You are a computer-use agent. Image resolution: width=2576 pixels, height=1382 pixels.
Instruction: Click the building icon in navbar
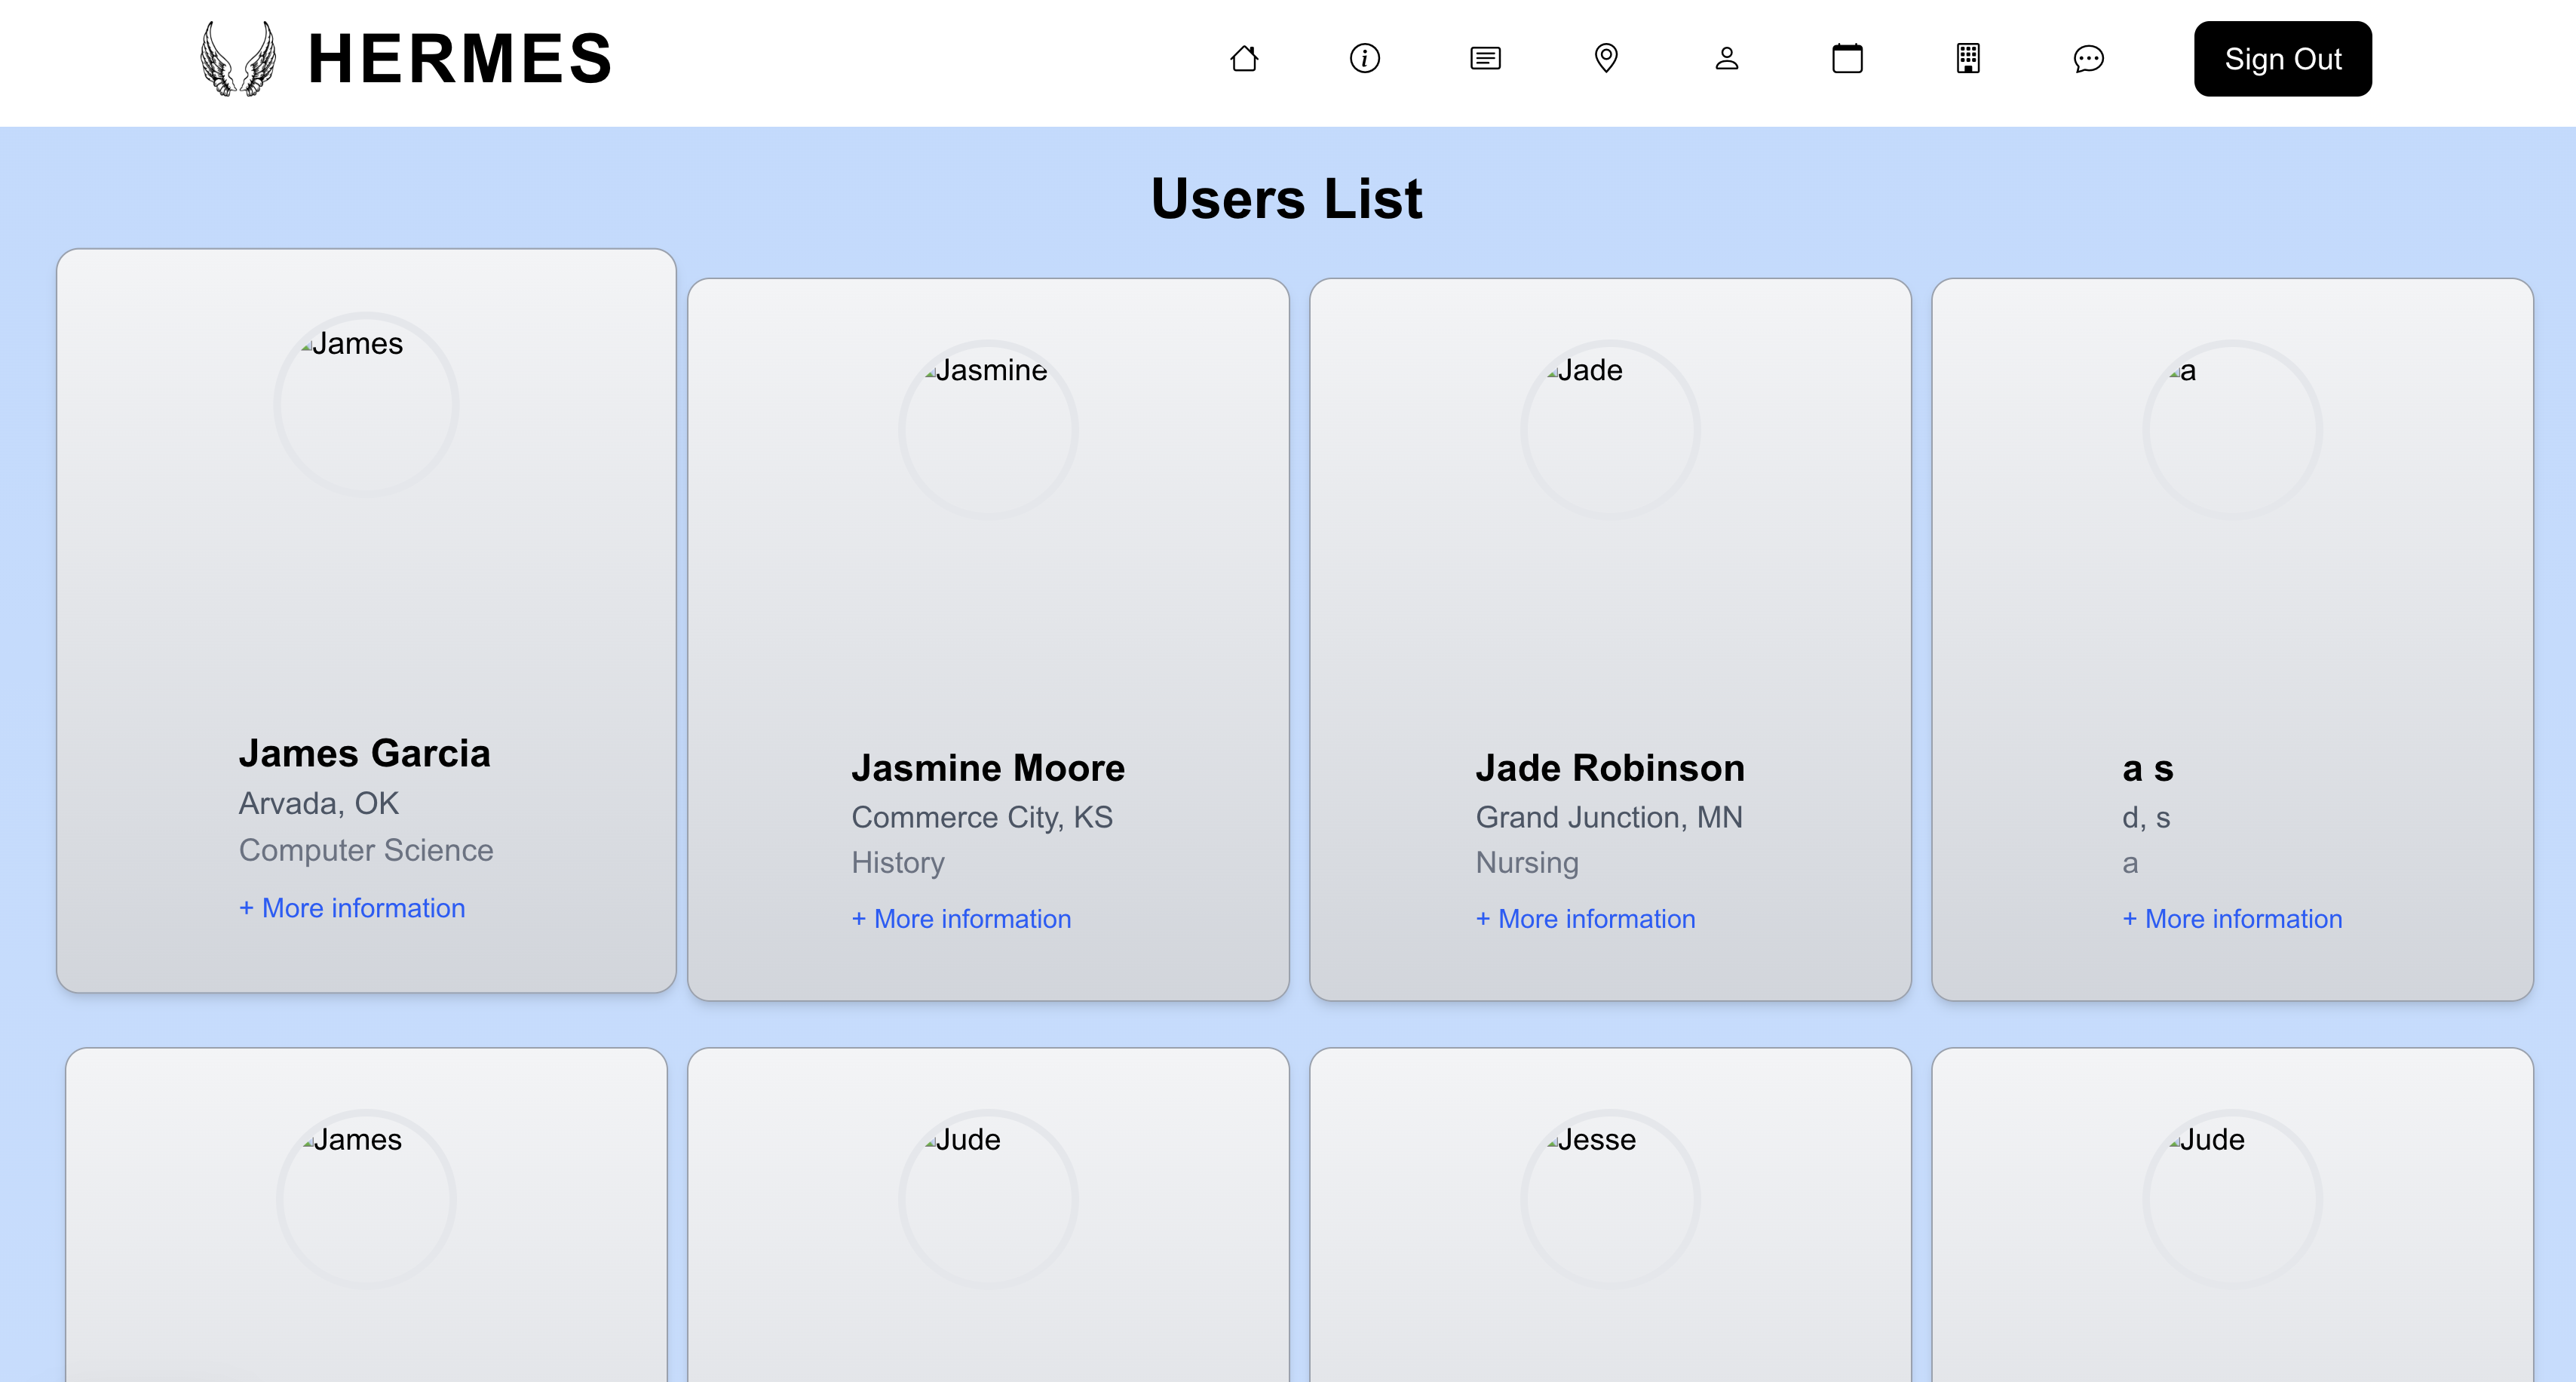tap(1968, 58)
